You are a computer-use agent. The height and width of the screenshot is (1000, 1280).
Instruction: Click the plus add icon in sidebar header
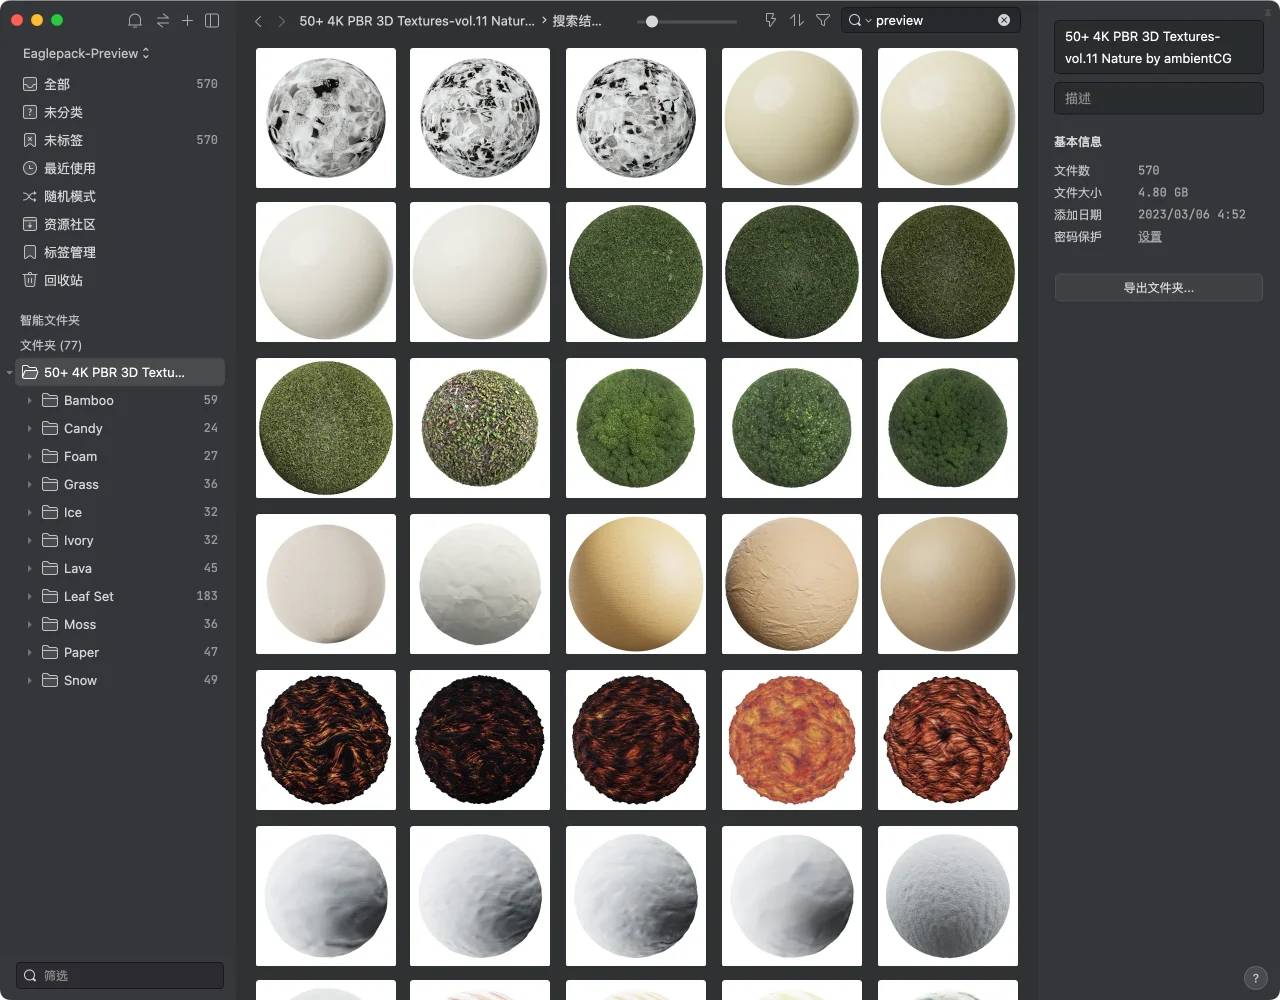[187, 20]
